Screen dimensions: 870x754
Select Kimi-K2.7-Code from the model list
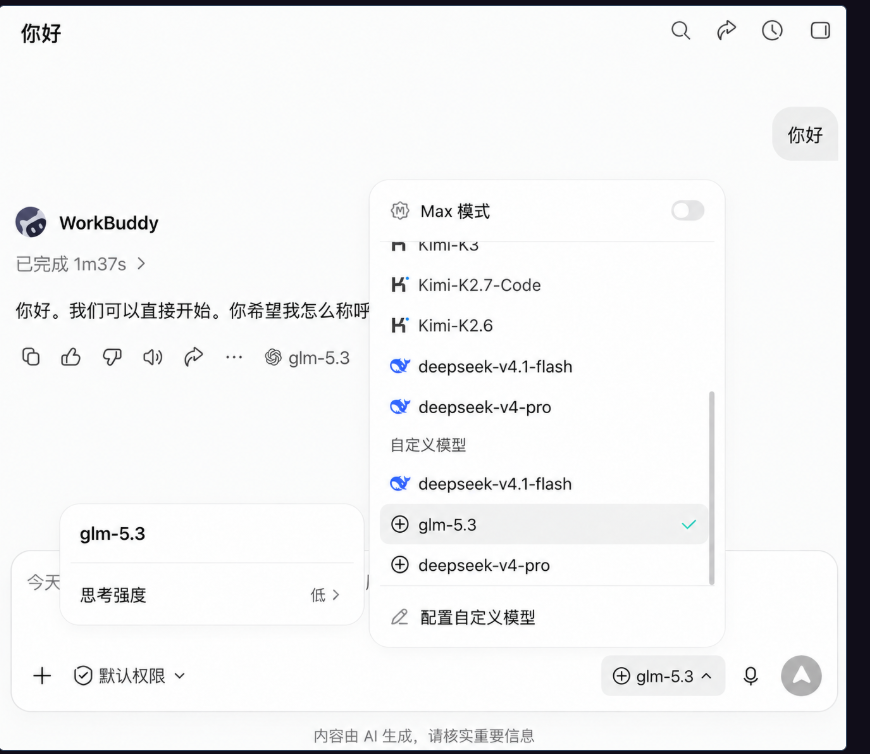coord(544,285)
